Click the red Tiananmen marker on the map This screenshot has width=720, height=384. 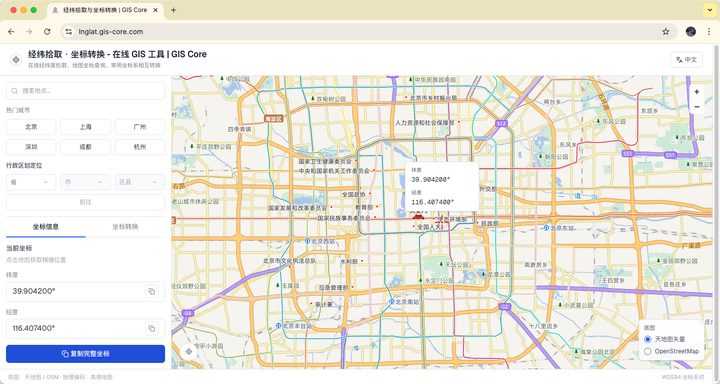pos(417,216)
